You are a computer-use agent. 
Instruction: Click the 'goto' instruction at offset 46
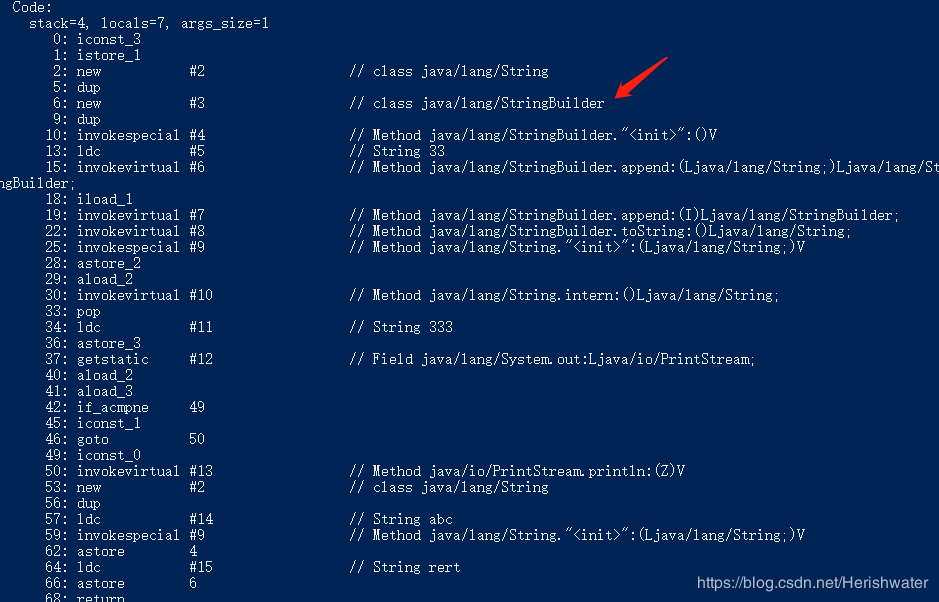(93, 439)
